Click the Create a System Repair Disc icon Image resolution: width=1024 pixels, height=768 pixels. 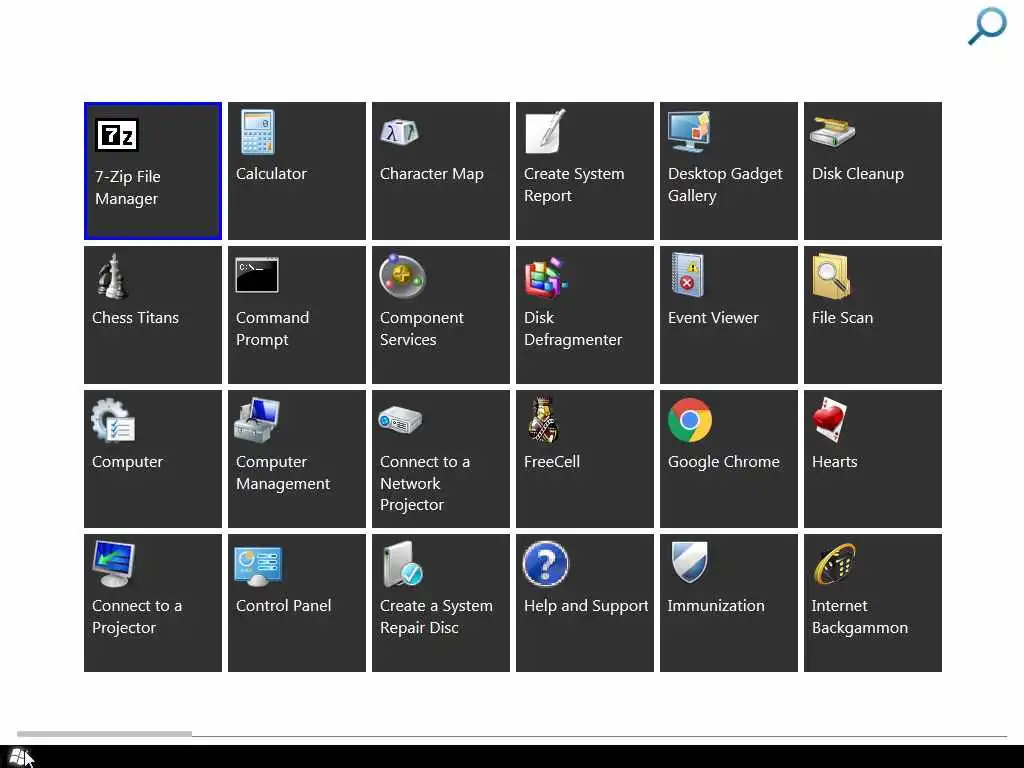point(402,564)
